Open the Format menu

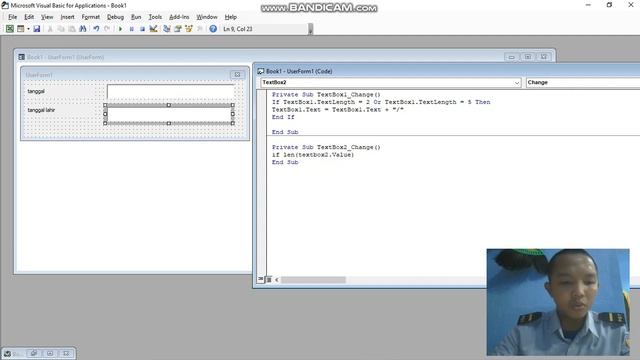coord(91,17)
